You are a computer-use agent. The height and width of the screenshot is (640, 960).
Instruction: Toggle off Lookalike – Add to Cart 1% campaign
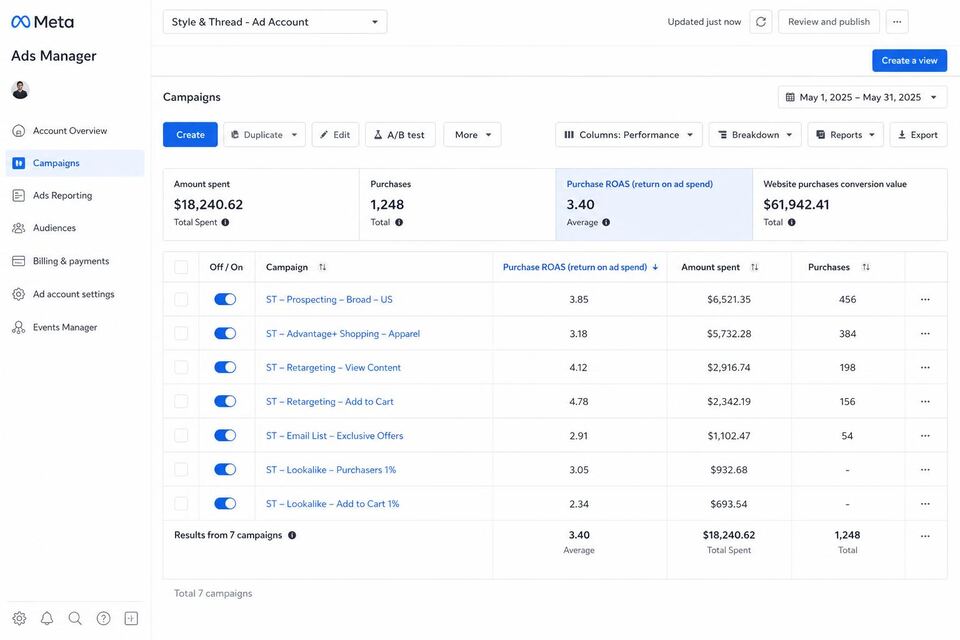225,503
